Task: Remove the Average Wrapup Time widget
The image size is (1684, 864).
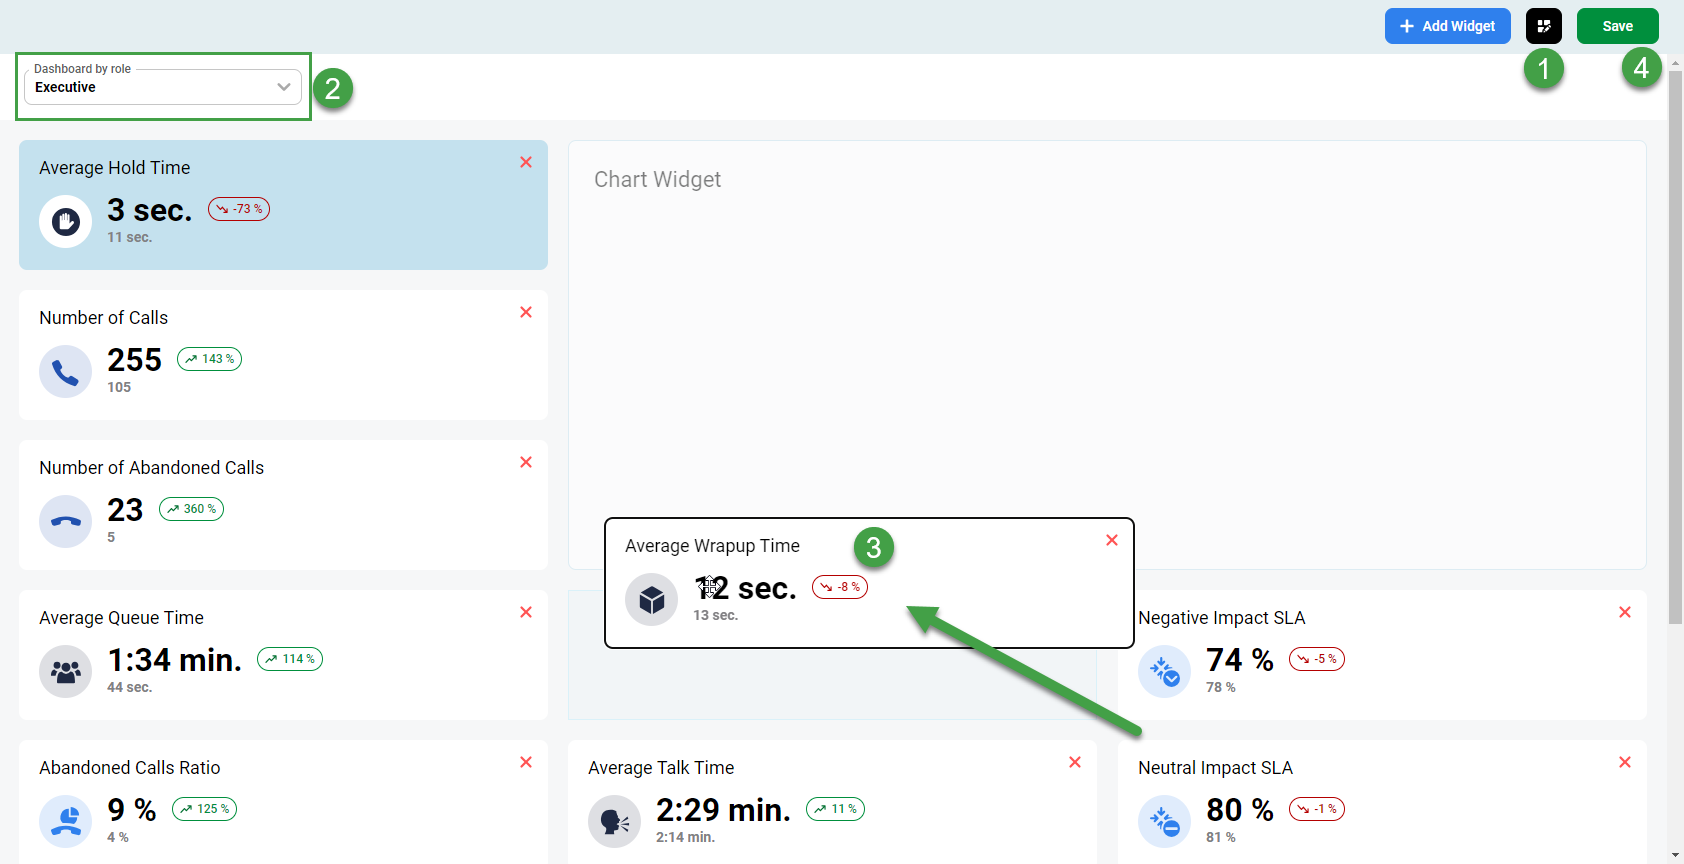Action: pyautogui.click(x=1111, y=539)
